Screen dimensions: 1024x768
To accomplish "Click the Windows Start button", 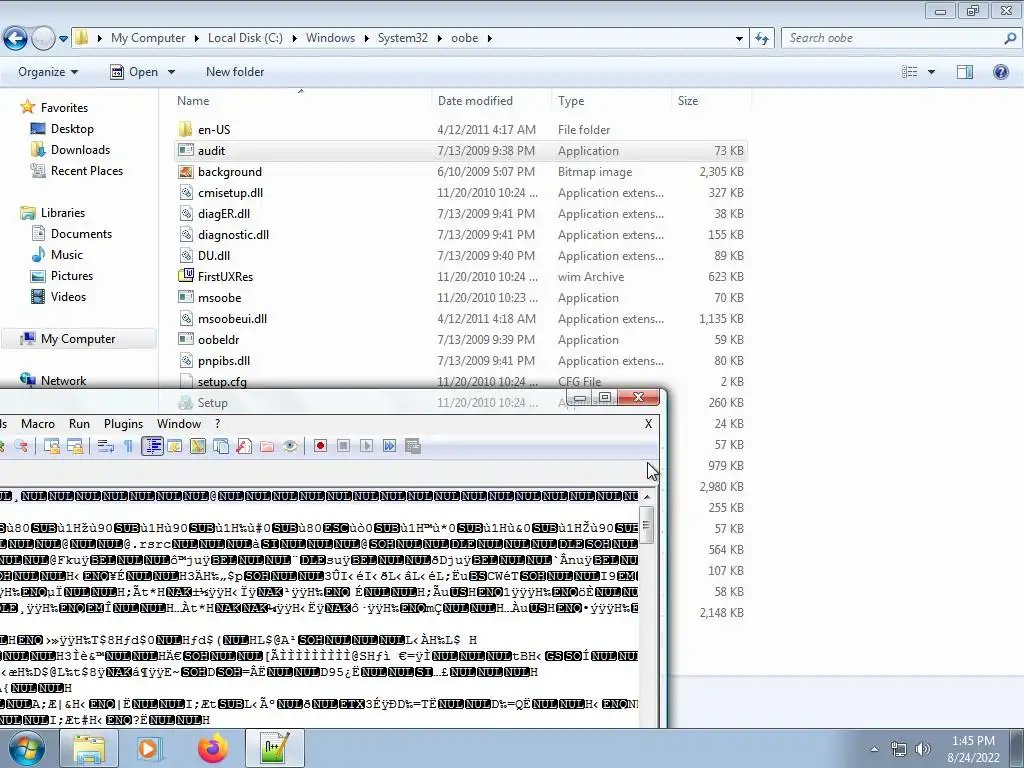I will point(26,748).
